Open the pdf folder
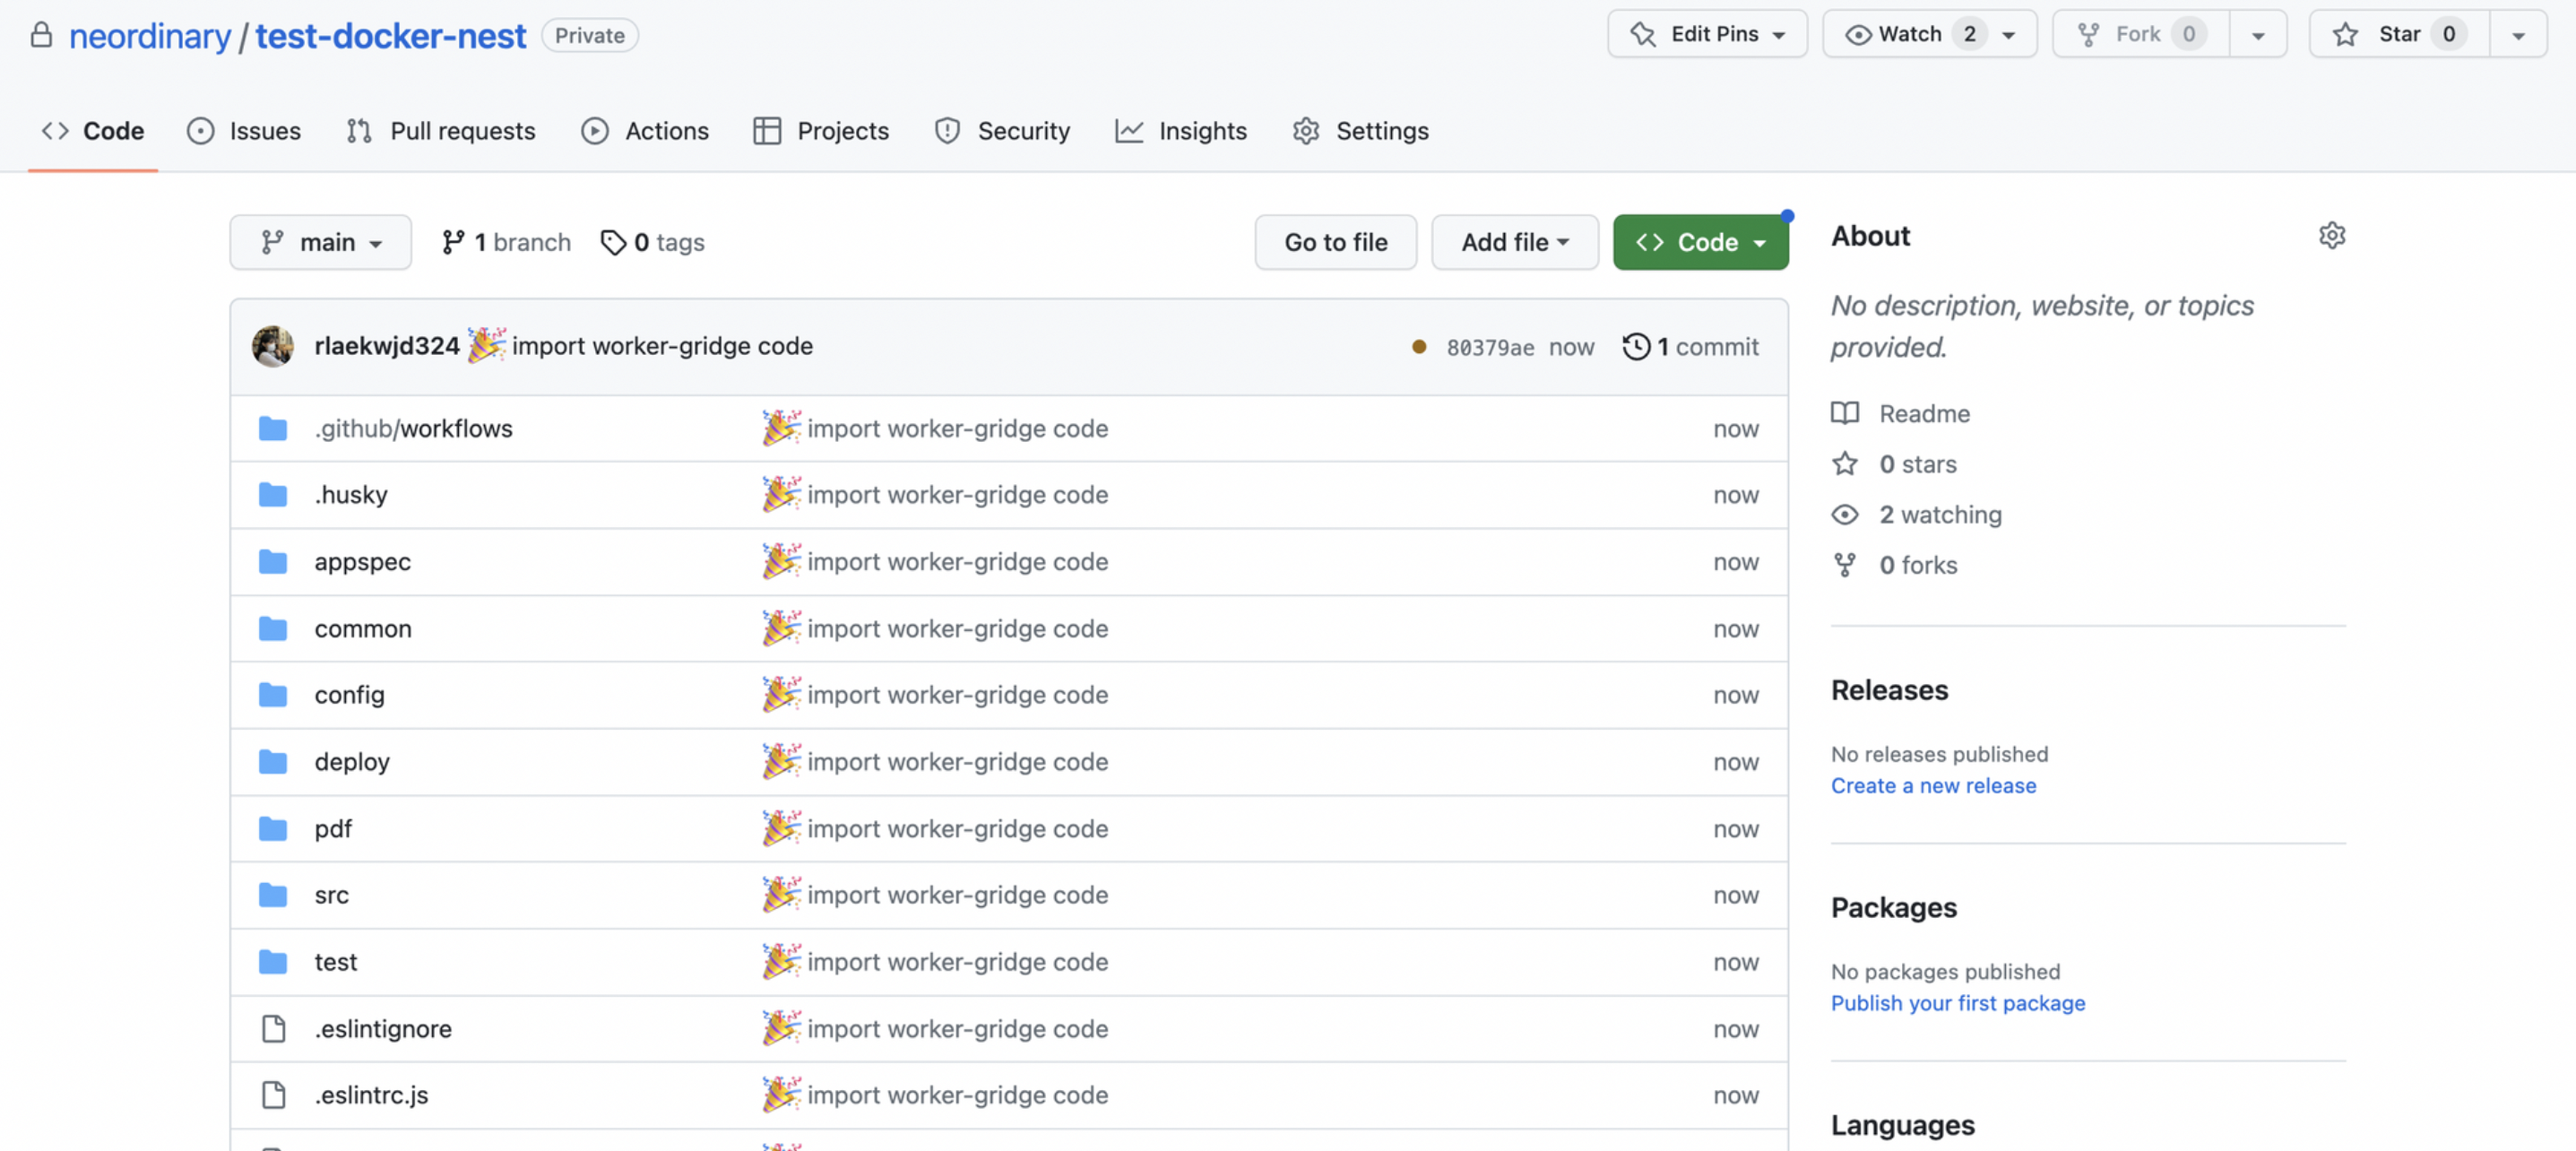Image resolution: width=2576 pixels, height=1151 pixels. [333, 829]
